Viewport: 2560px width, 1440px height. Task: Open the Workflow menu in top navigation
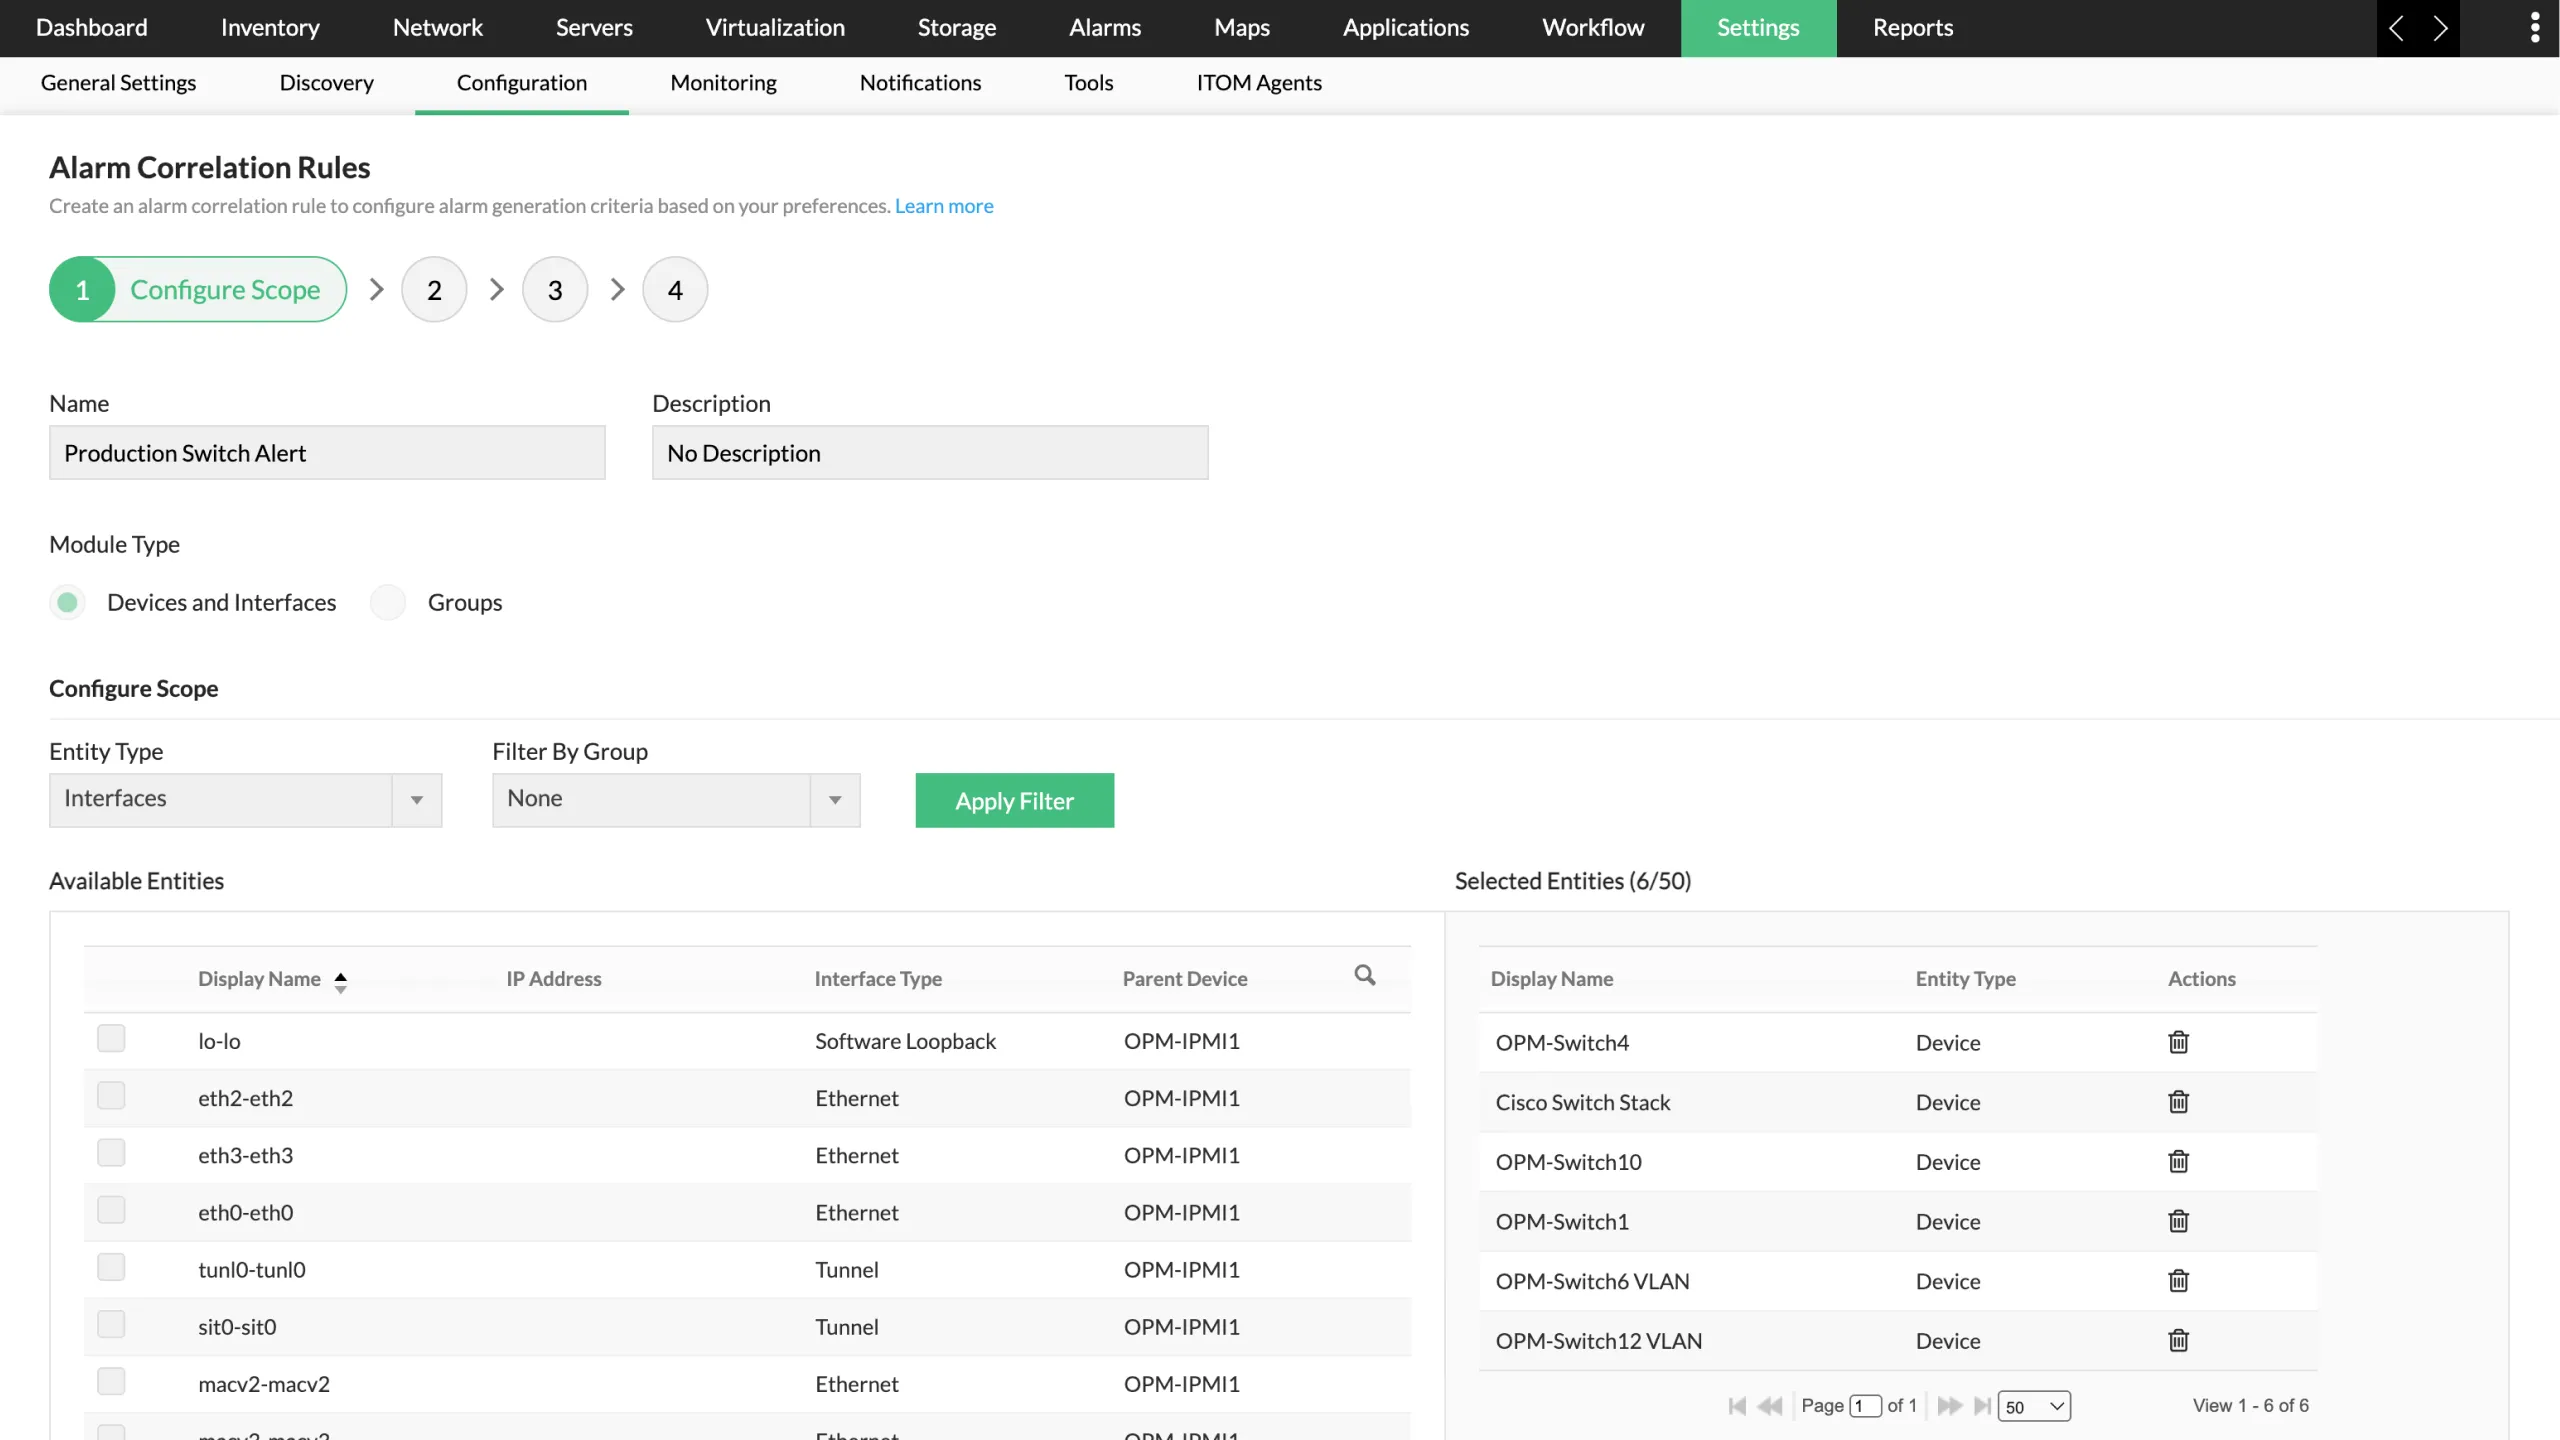[x=1592, y=28]
